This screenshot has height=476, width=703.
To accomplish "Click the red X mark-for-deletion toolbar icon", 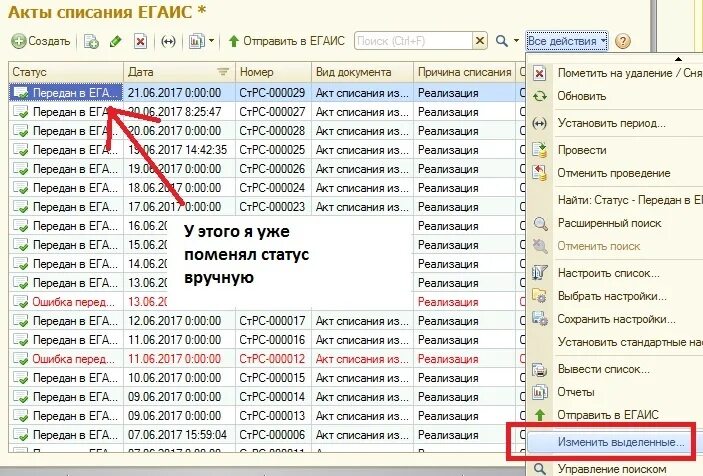I will (x=140, y=42).
